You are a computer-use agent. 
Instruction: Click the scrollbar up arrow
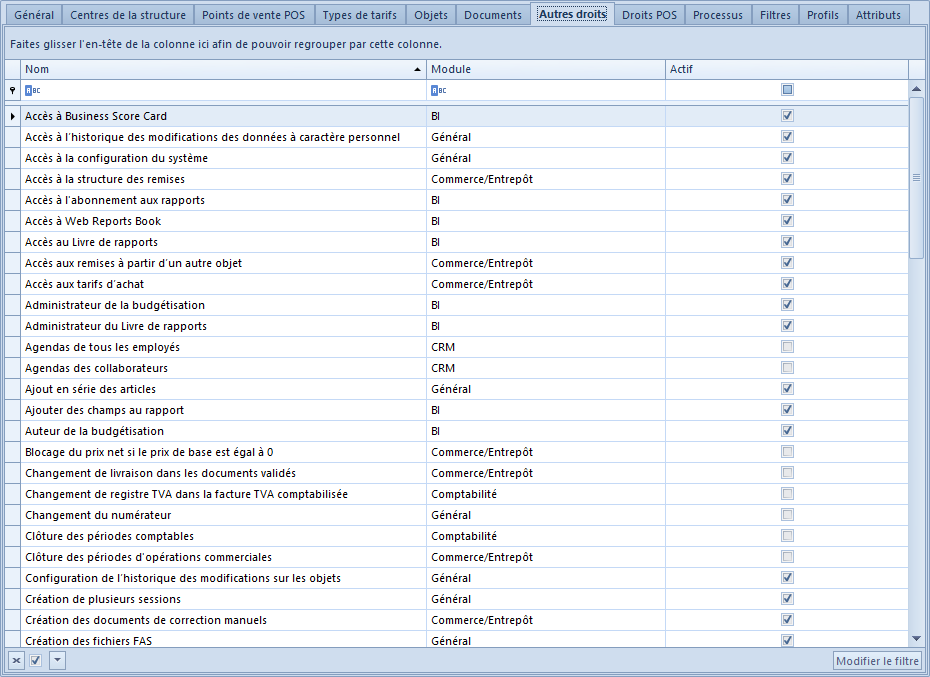pyautogui.click(x=916, y=89)
